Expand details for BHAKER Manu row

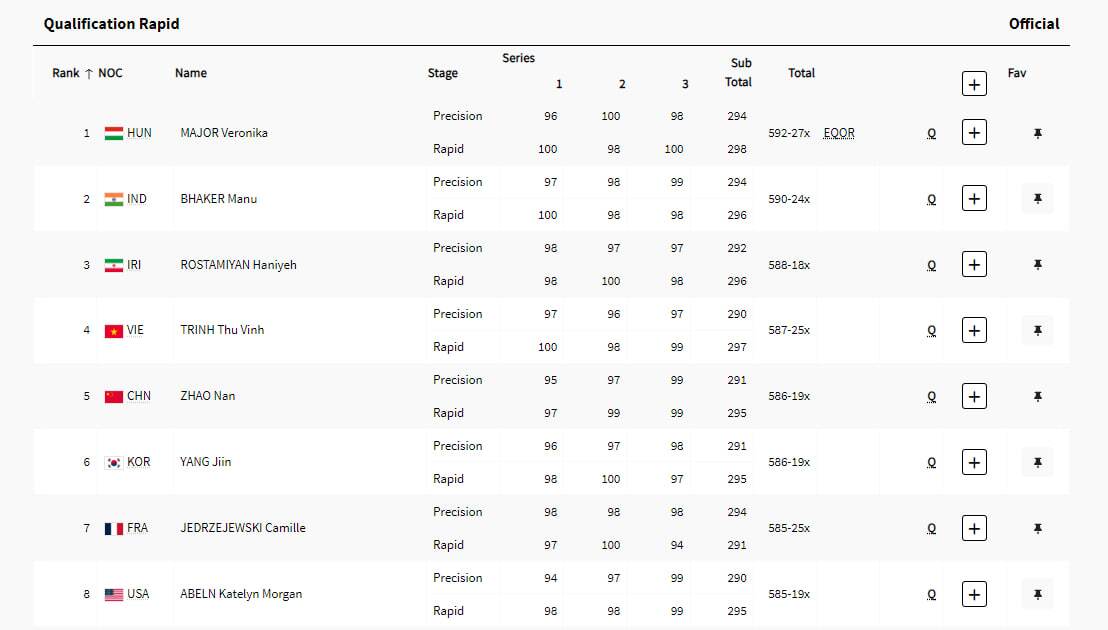click(974, 198)
